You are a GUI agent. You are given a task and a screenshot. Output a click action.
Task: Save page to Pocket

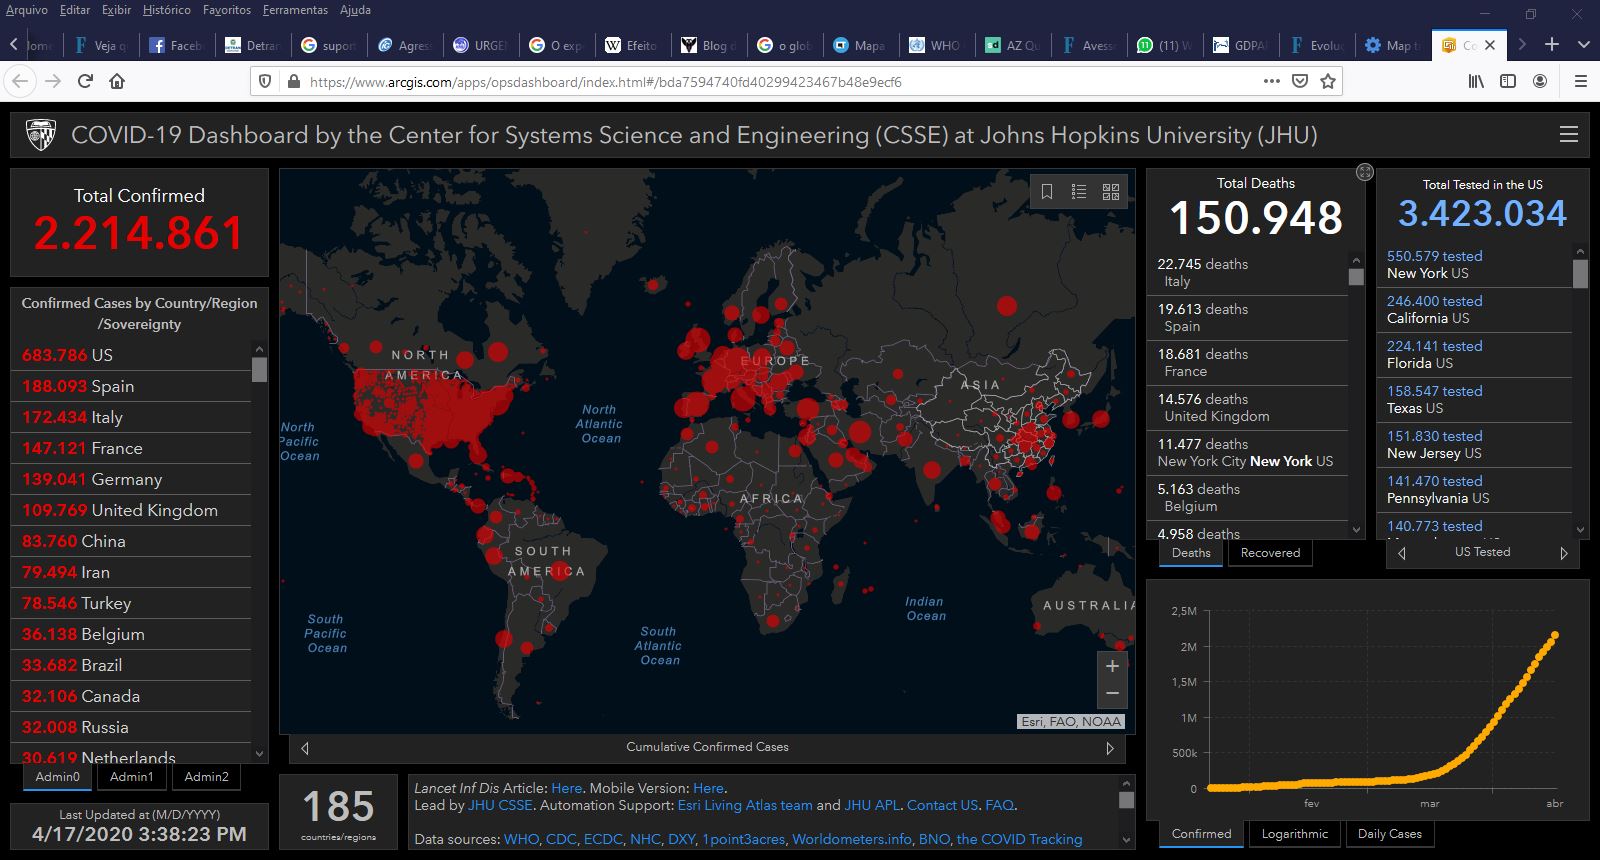tap(1300, 81)
